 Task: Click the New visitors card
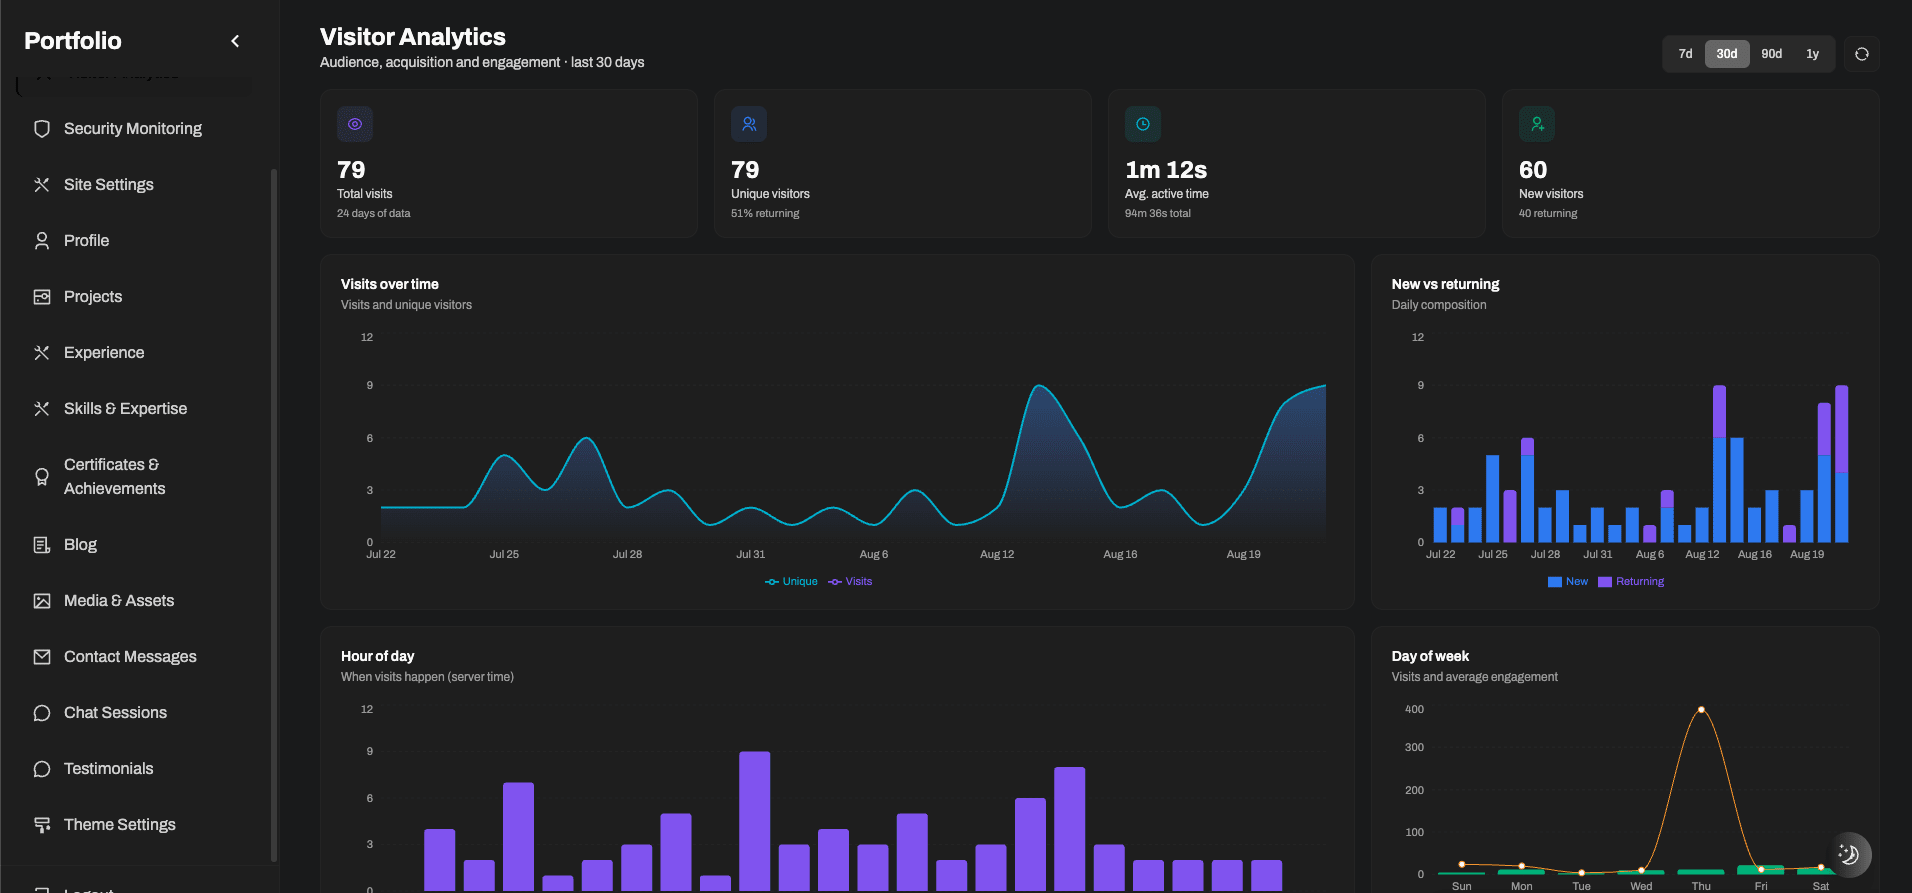click(x=1691, y=164)
